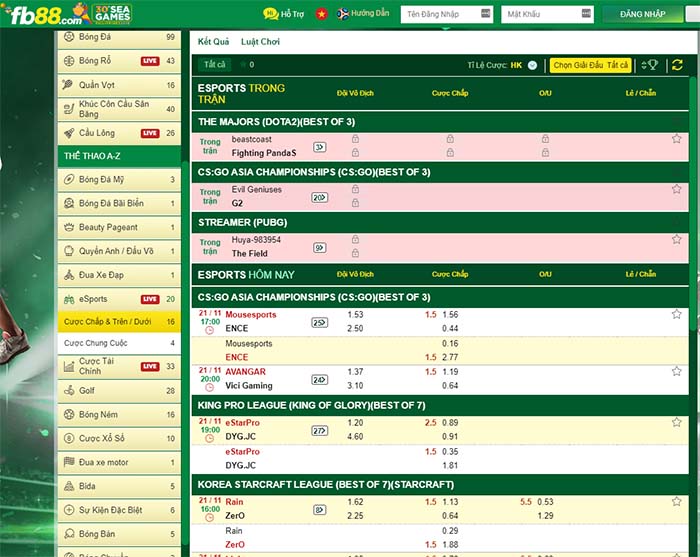This screenshot has height=557, width=700.
Task: Favorite the Huya-983954 vs The Field match
Action: (676, 239)
